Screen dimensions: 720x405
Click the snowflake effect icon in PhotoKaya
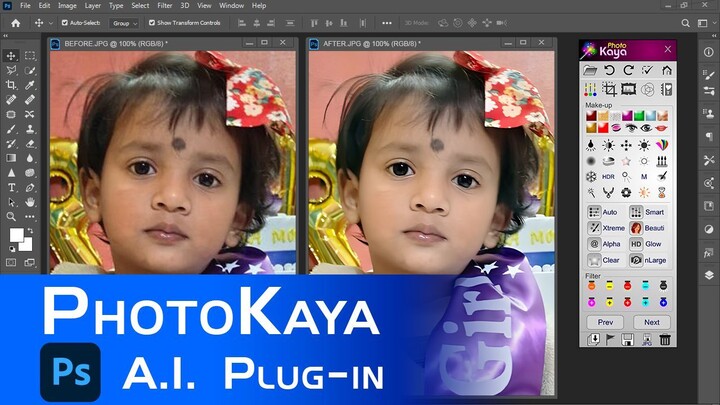(591, 177)
